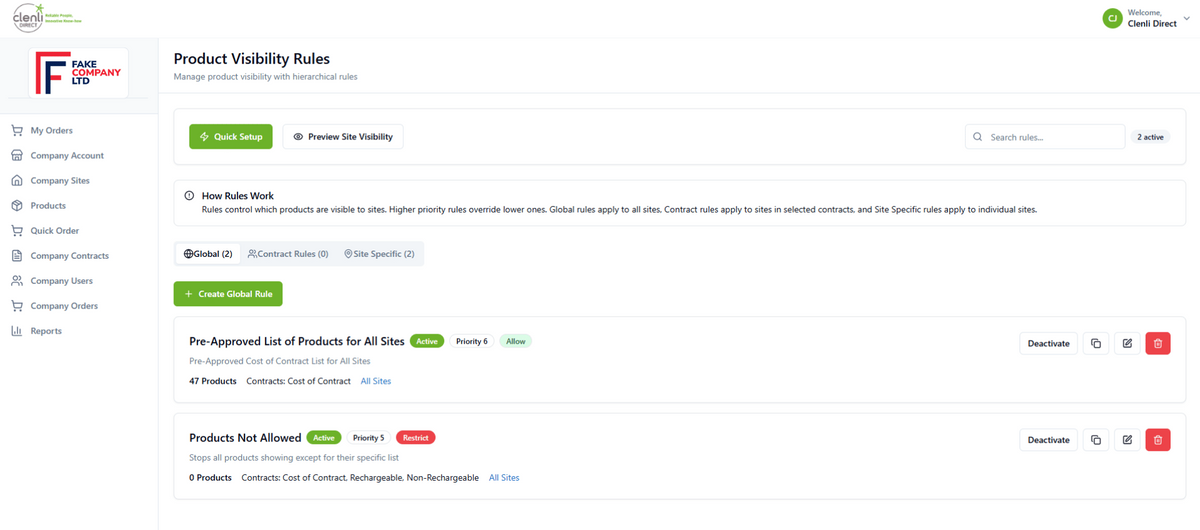1200x530 pixels.
Task: Delete the Pre-Approved List rule via trash icon
Action: [x=1158, y=343]
